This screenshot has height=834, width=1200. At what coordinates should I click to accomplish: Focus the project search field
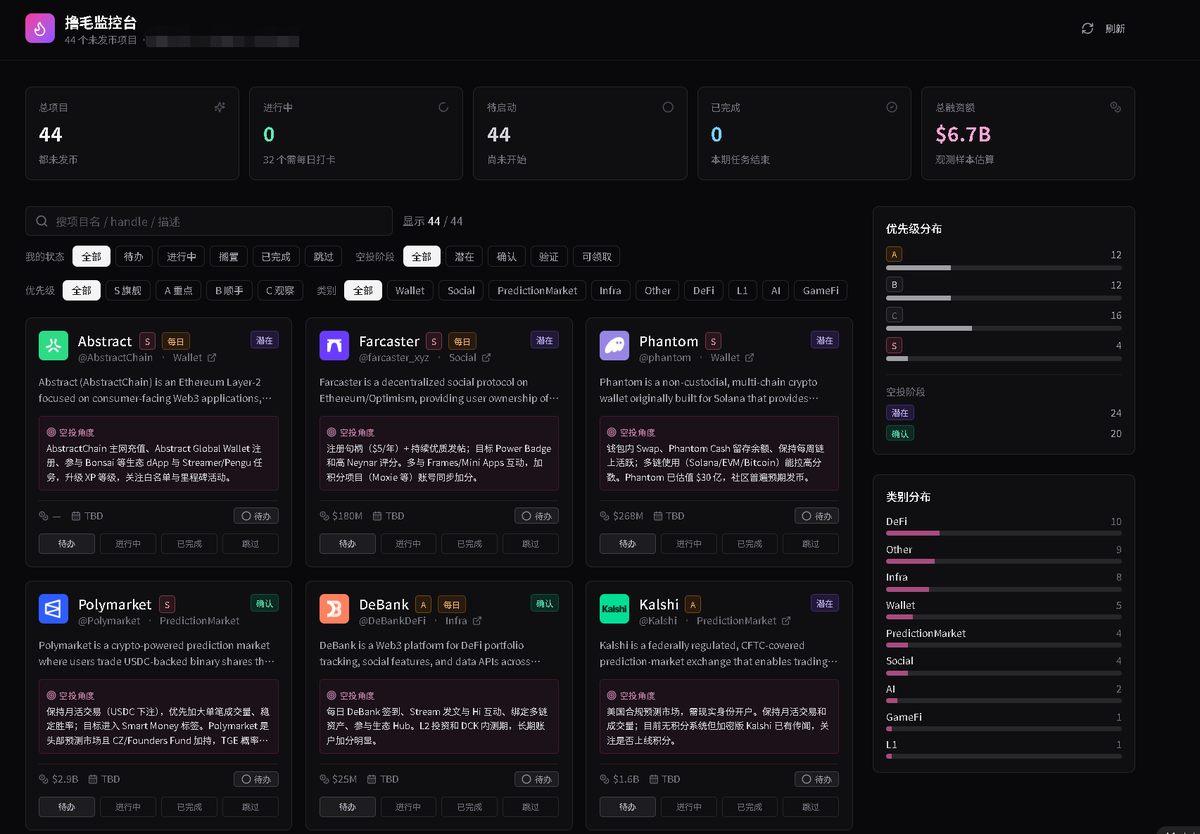209,221
